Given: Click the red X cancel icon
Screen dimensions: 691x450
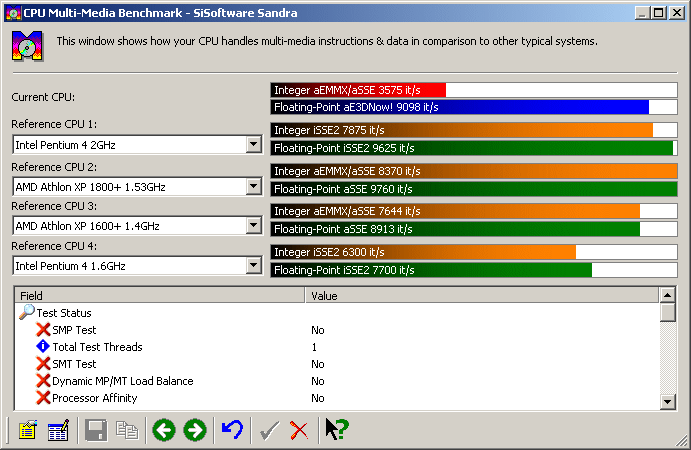Looking at the screenshot, I should pos(299,431).
